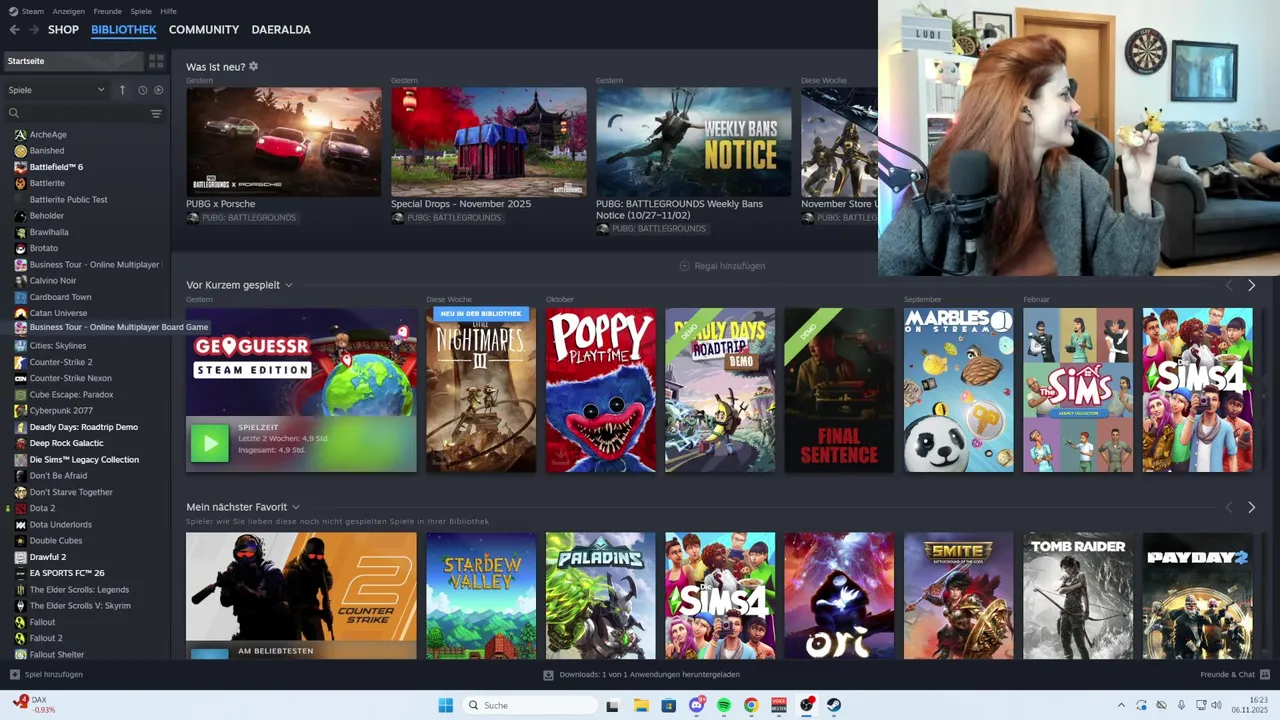
Task: Show hidden system tray icons chevron
Action: pos(1121,705)
